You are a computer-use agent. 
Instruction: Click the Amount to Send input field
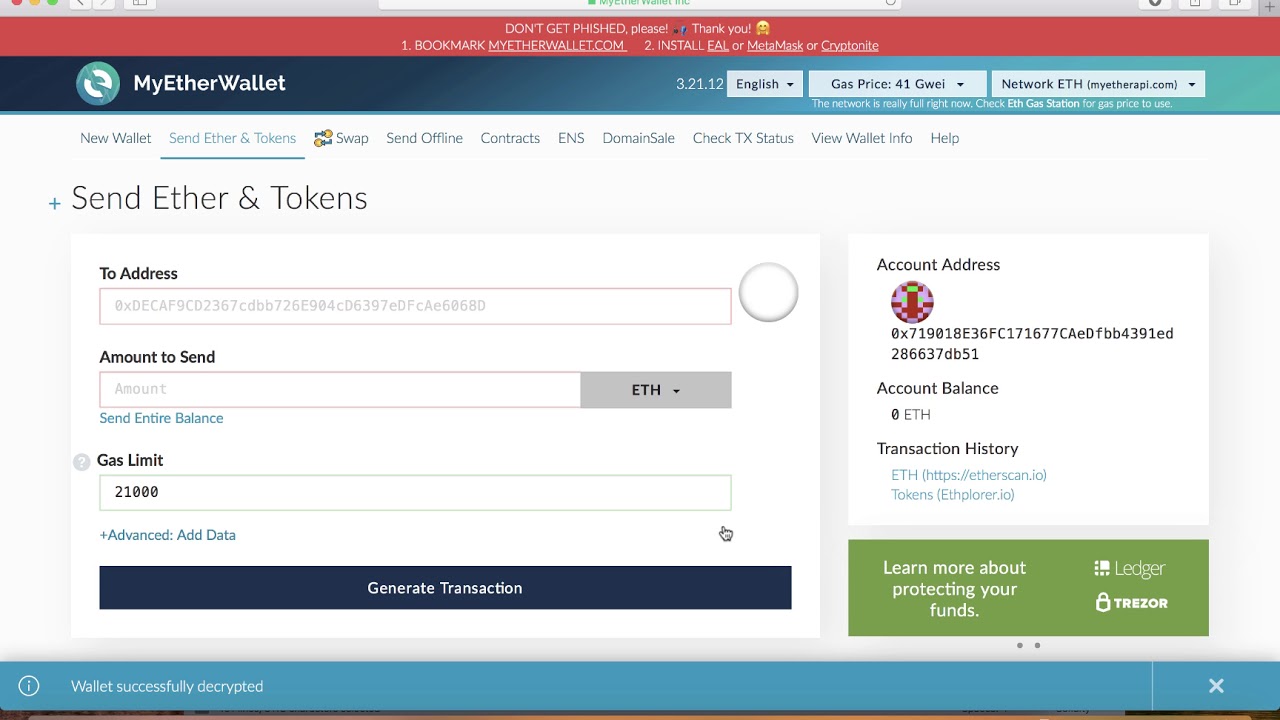click(x=340, y=390)
